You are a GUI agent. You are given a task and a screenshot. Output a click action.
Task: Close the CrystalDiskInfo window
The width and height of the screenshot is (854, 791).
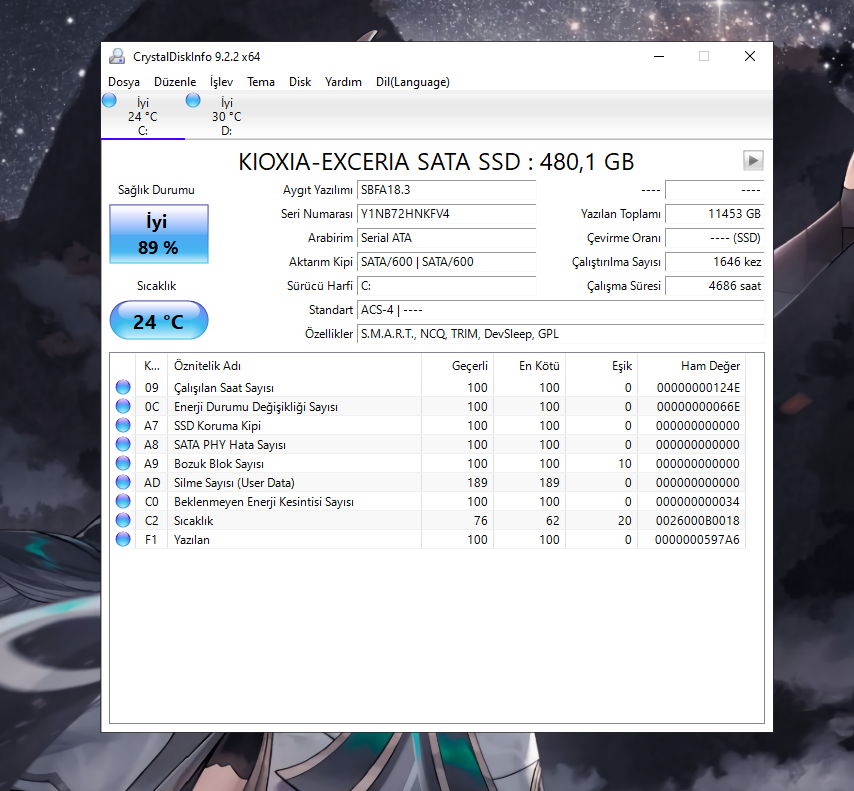(749, 56)
